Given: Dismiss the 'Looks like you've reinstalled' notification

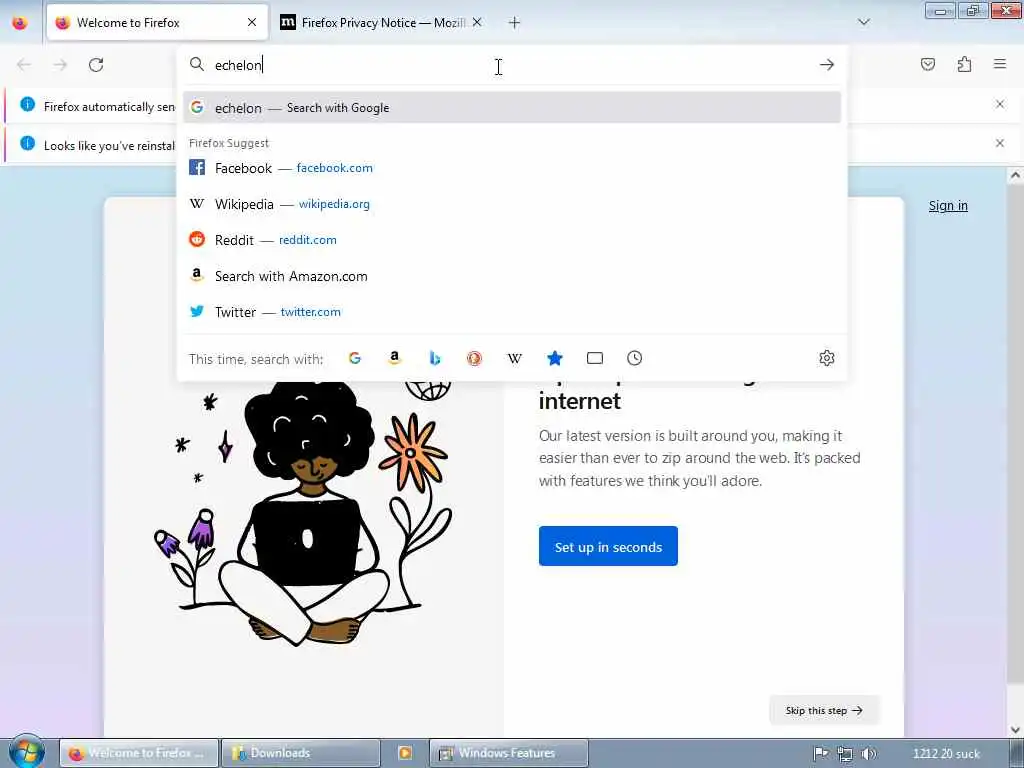Looking at the screenshot, I should point(1000,143).
